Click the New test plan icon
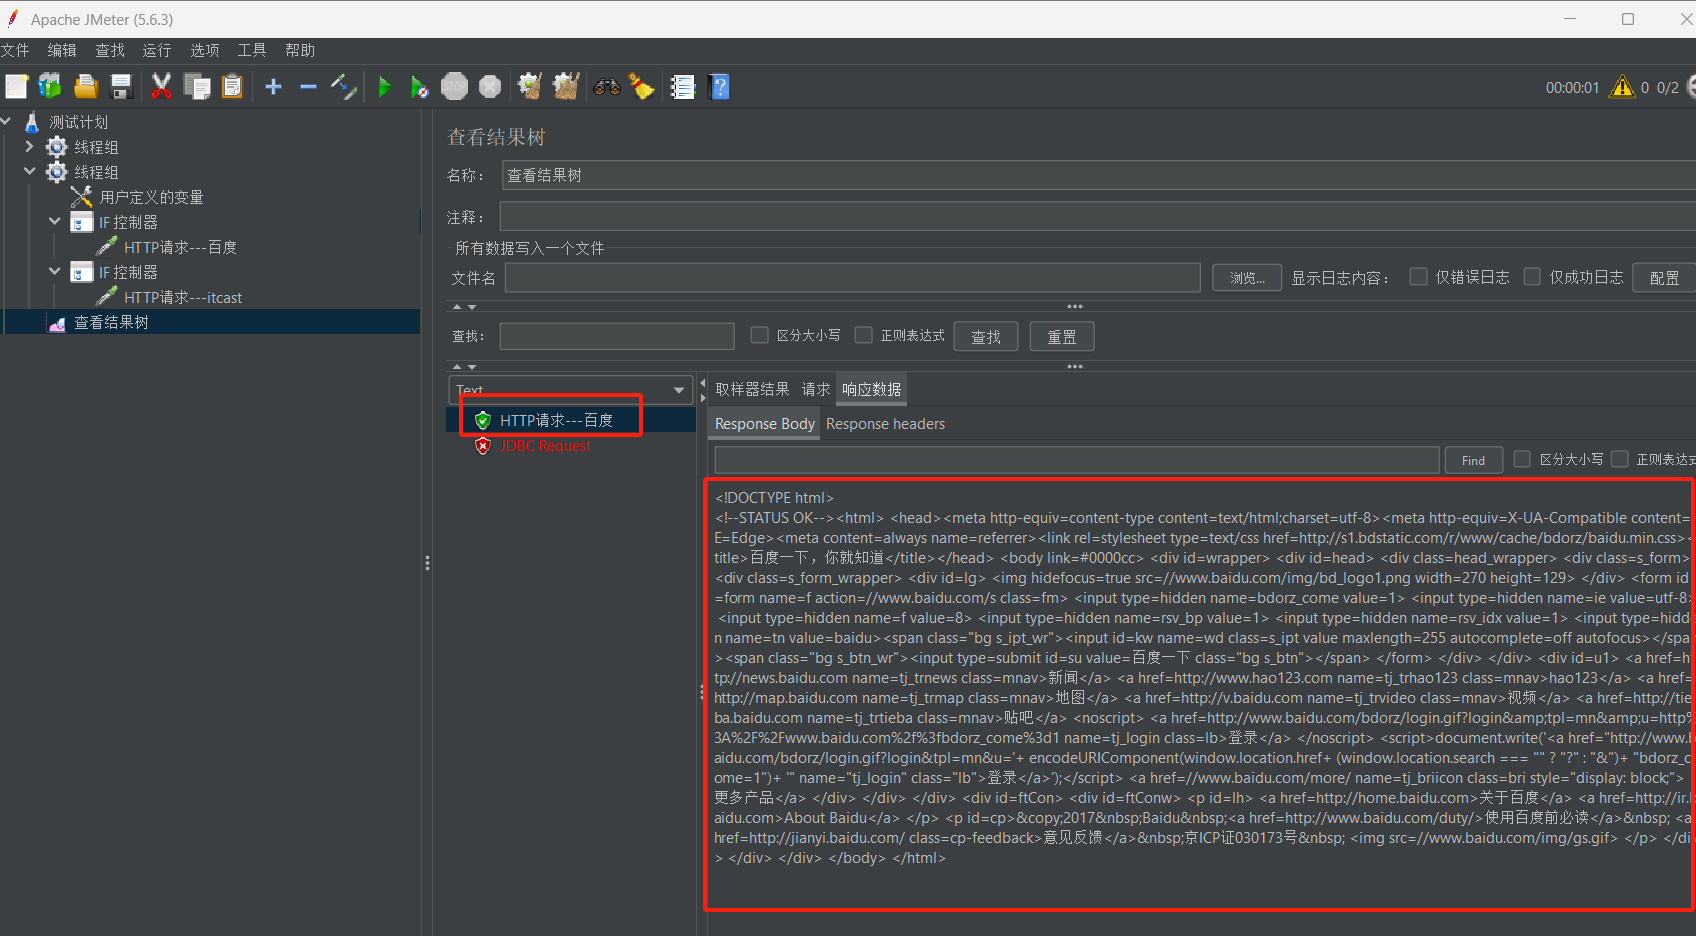The height and width of the screenshot is (936, 1696). (x=16, y=87)
